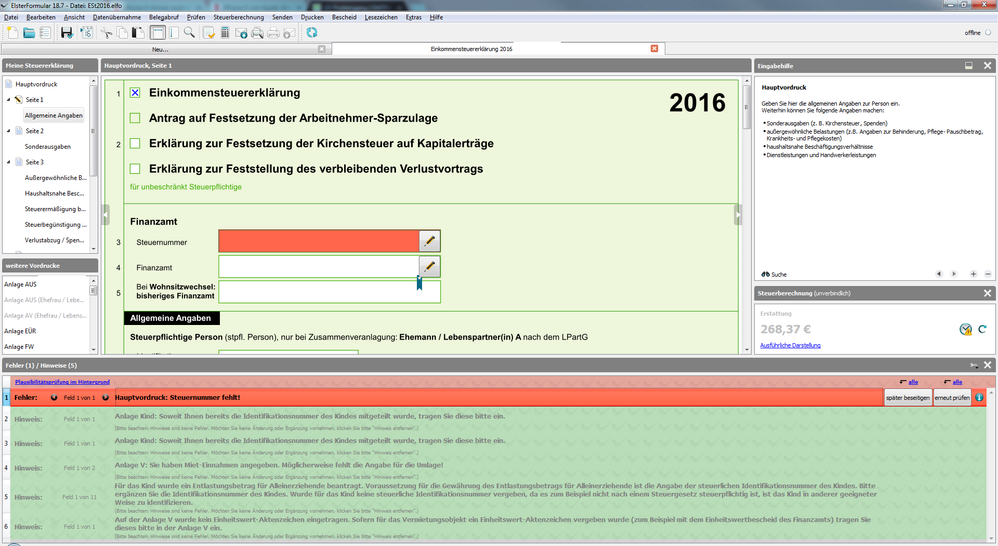Collapse the left panel with side arrow
The width and height of the screenshot is (998, 546).
(106, 214)
